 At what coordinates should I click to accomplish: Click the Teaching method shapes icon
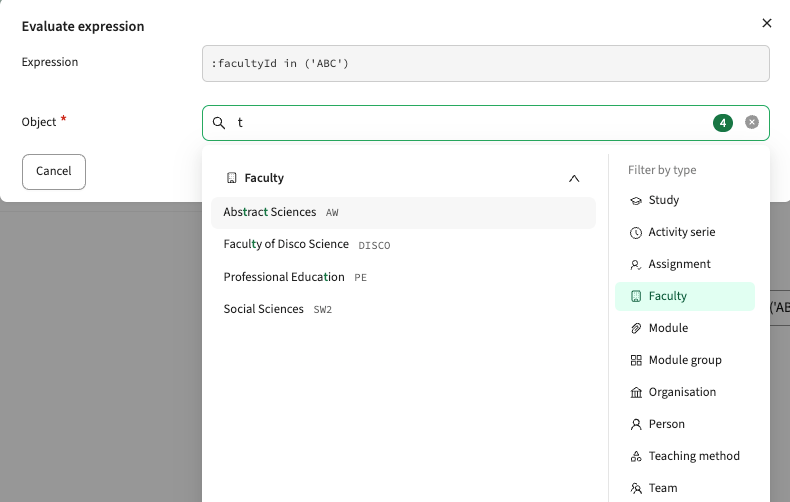click(636, 457)
